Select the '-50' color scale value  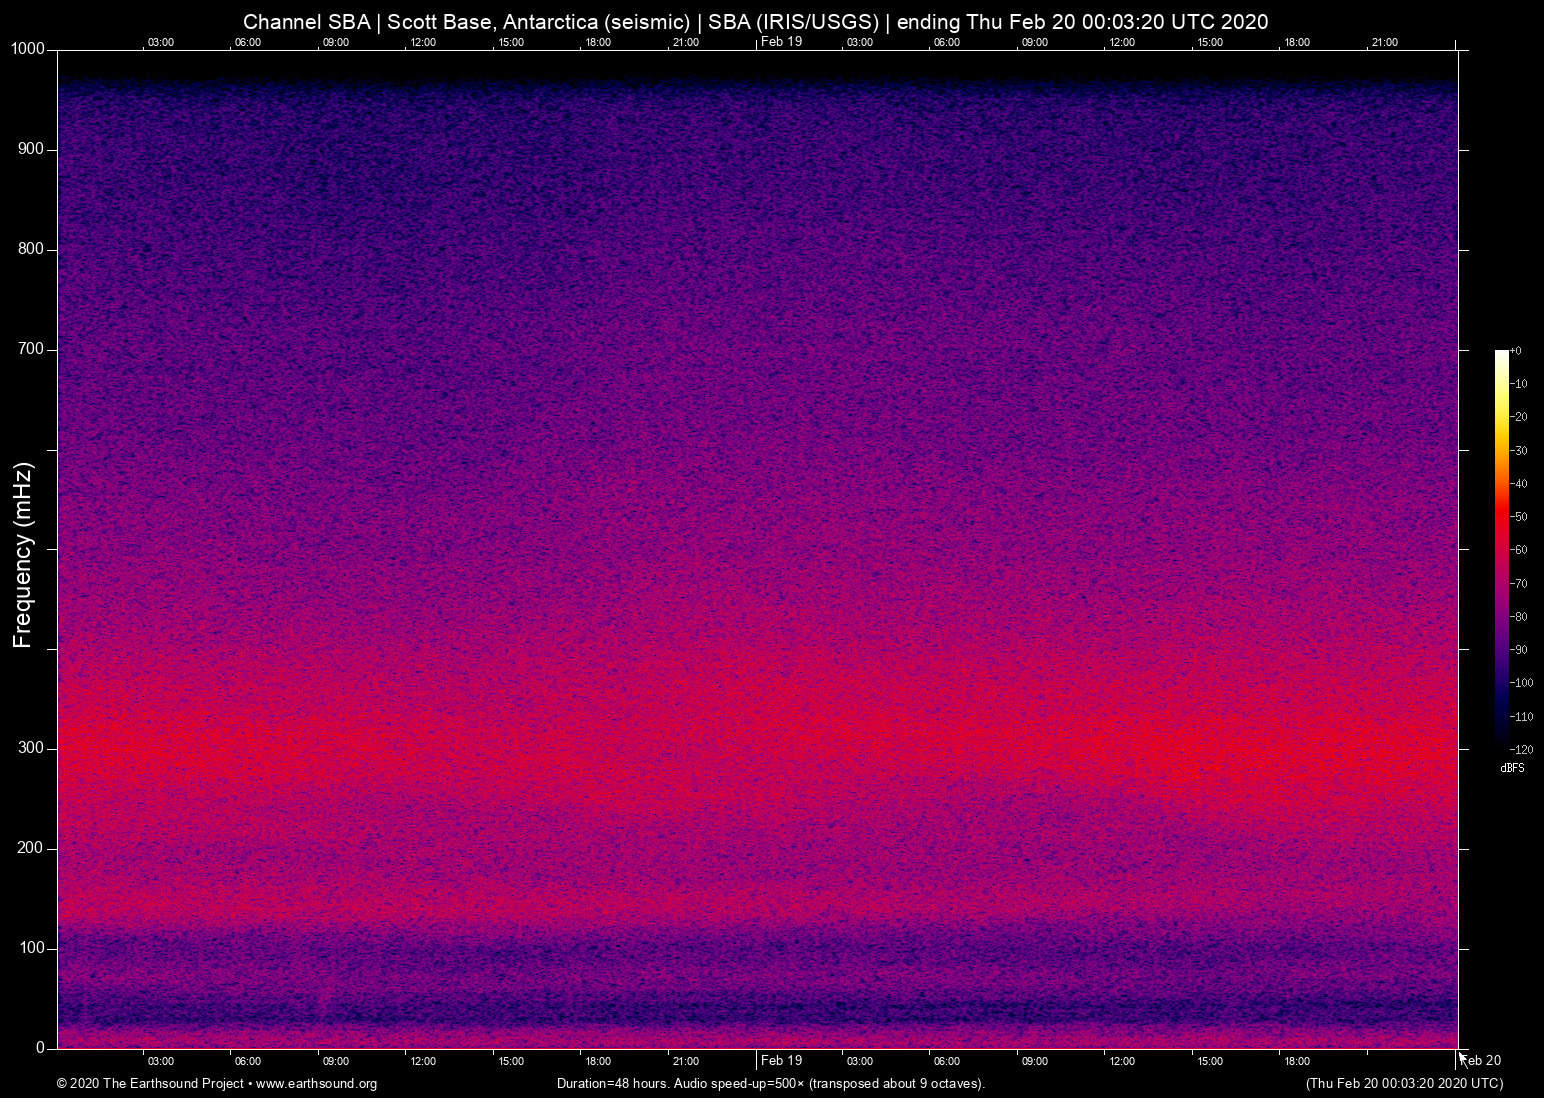tap(1518, 517)
